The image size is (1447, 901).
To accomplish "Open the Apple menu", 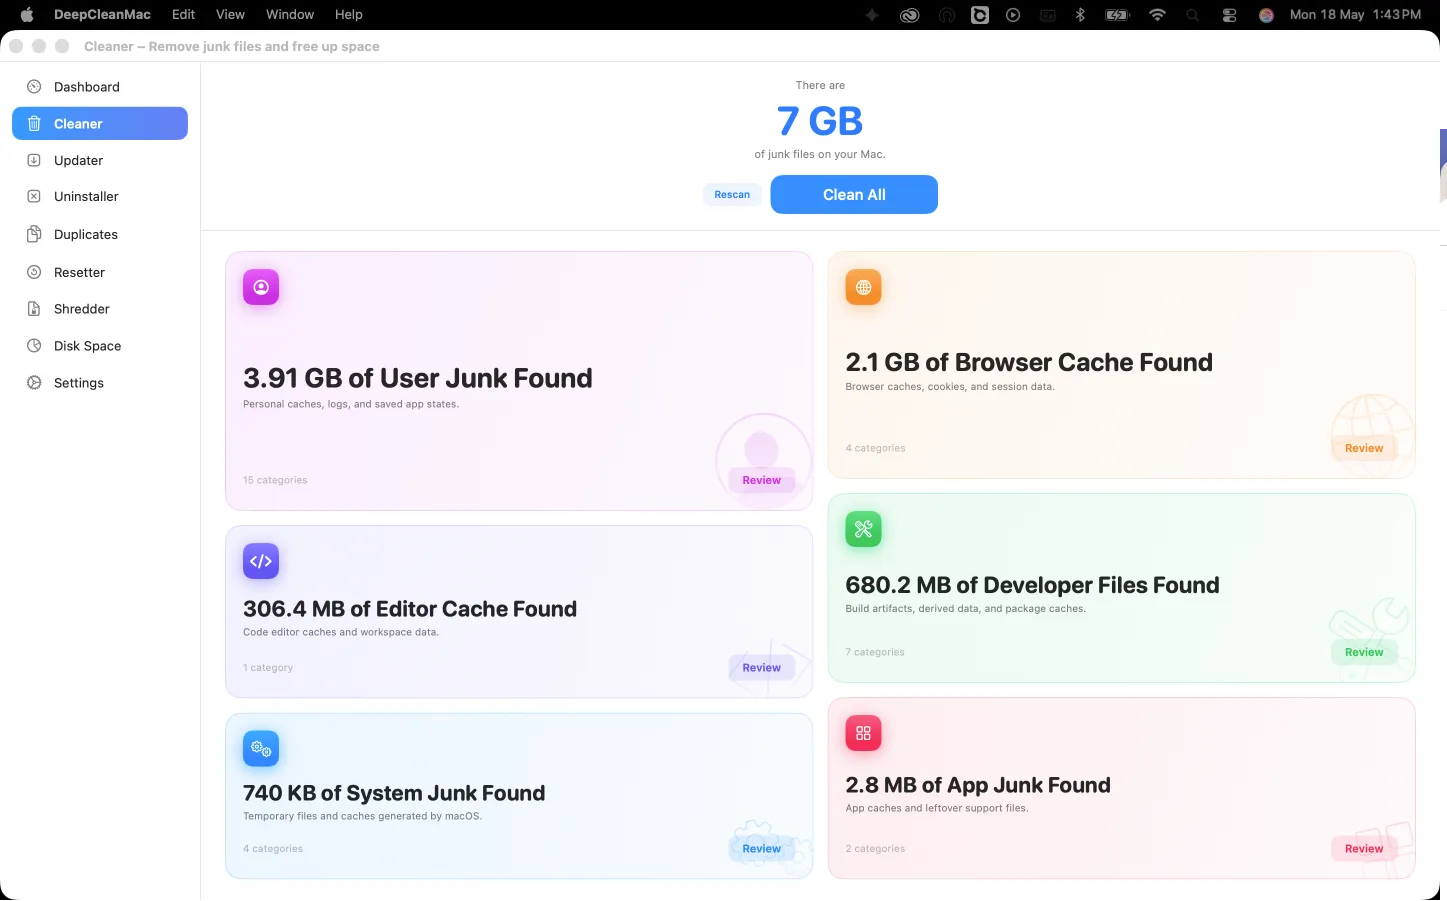I will coord(27,15).
